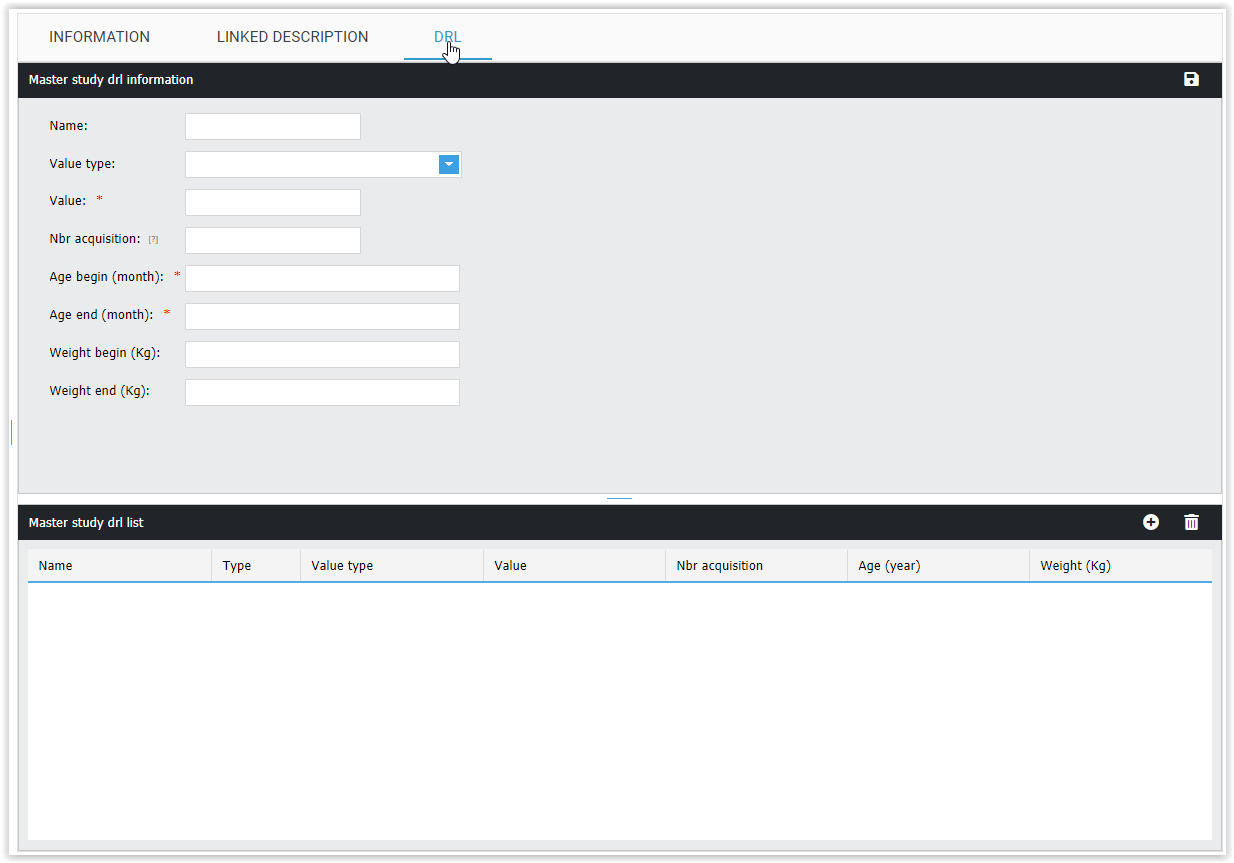Click the Age begin (month) field
Image resolution: width=1234 pixels, height=863 pixels.
(x=322, y=279)
